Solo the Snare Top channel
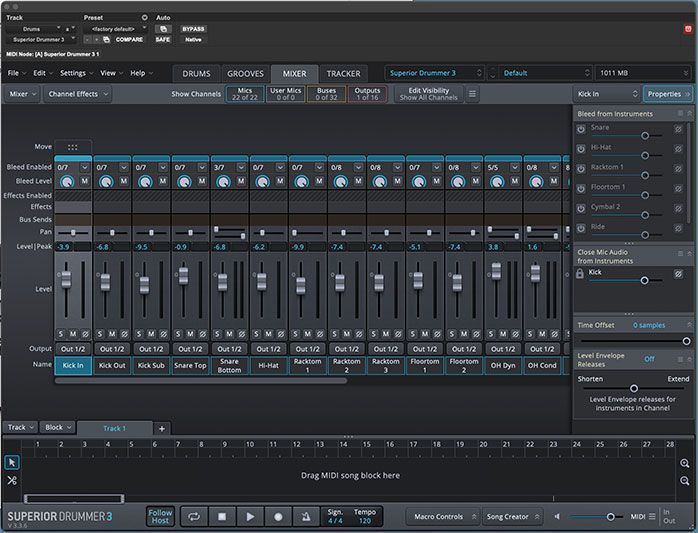698x533 pixels. coord(178,334)
